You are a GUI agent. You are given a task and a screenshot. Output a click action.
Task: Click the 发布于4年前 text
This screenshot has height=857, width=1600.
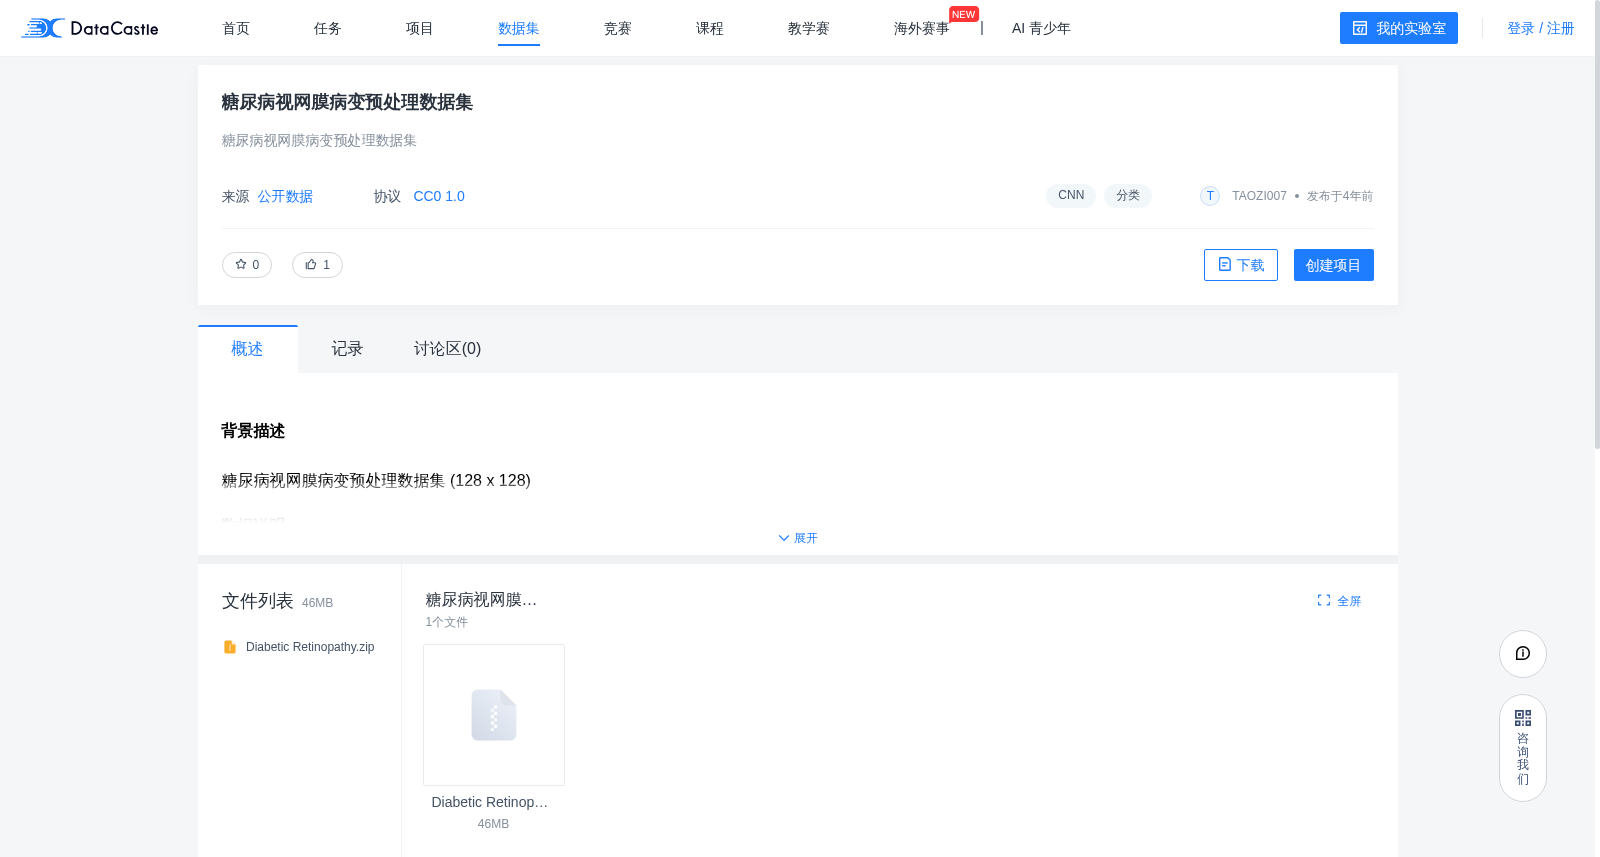1340,196
